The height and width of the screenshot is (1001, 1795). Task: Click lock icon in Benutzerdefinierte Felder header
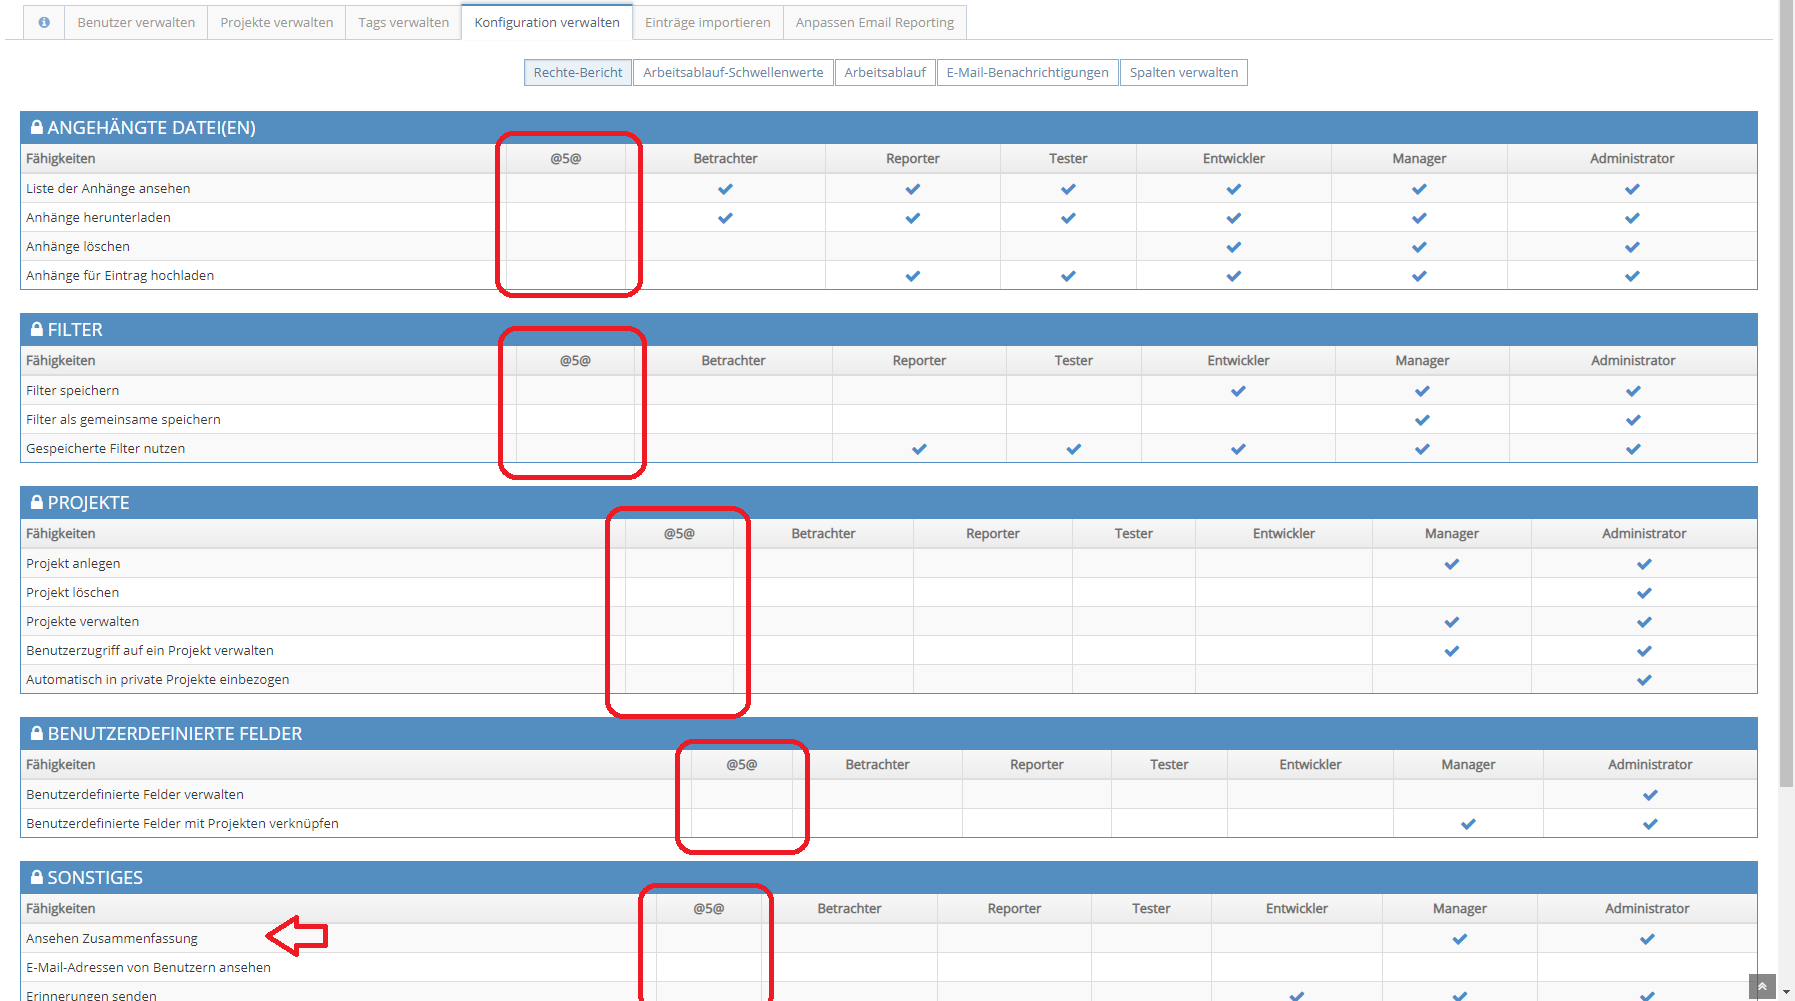pos(37,733)
